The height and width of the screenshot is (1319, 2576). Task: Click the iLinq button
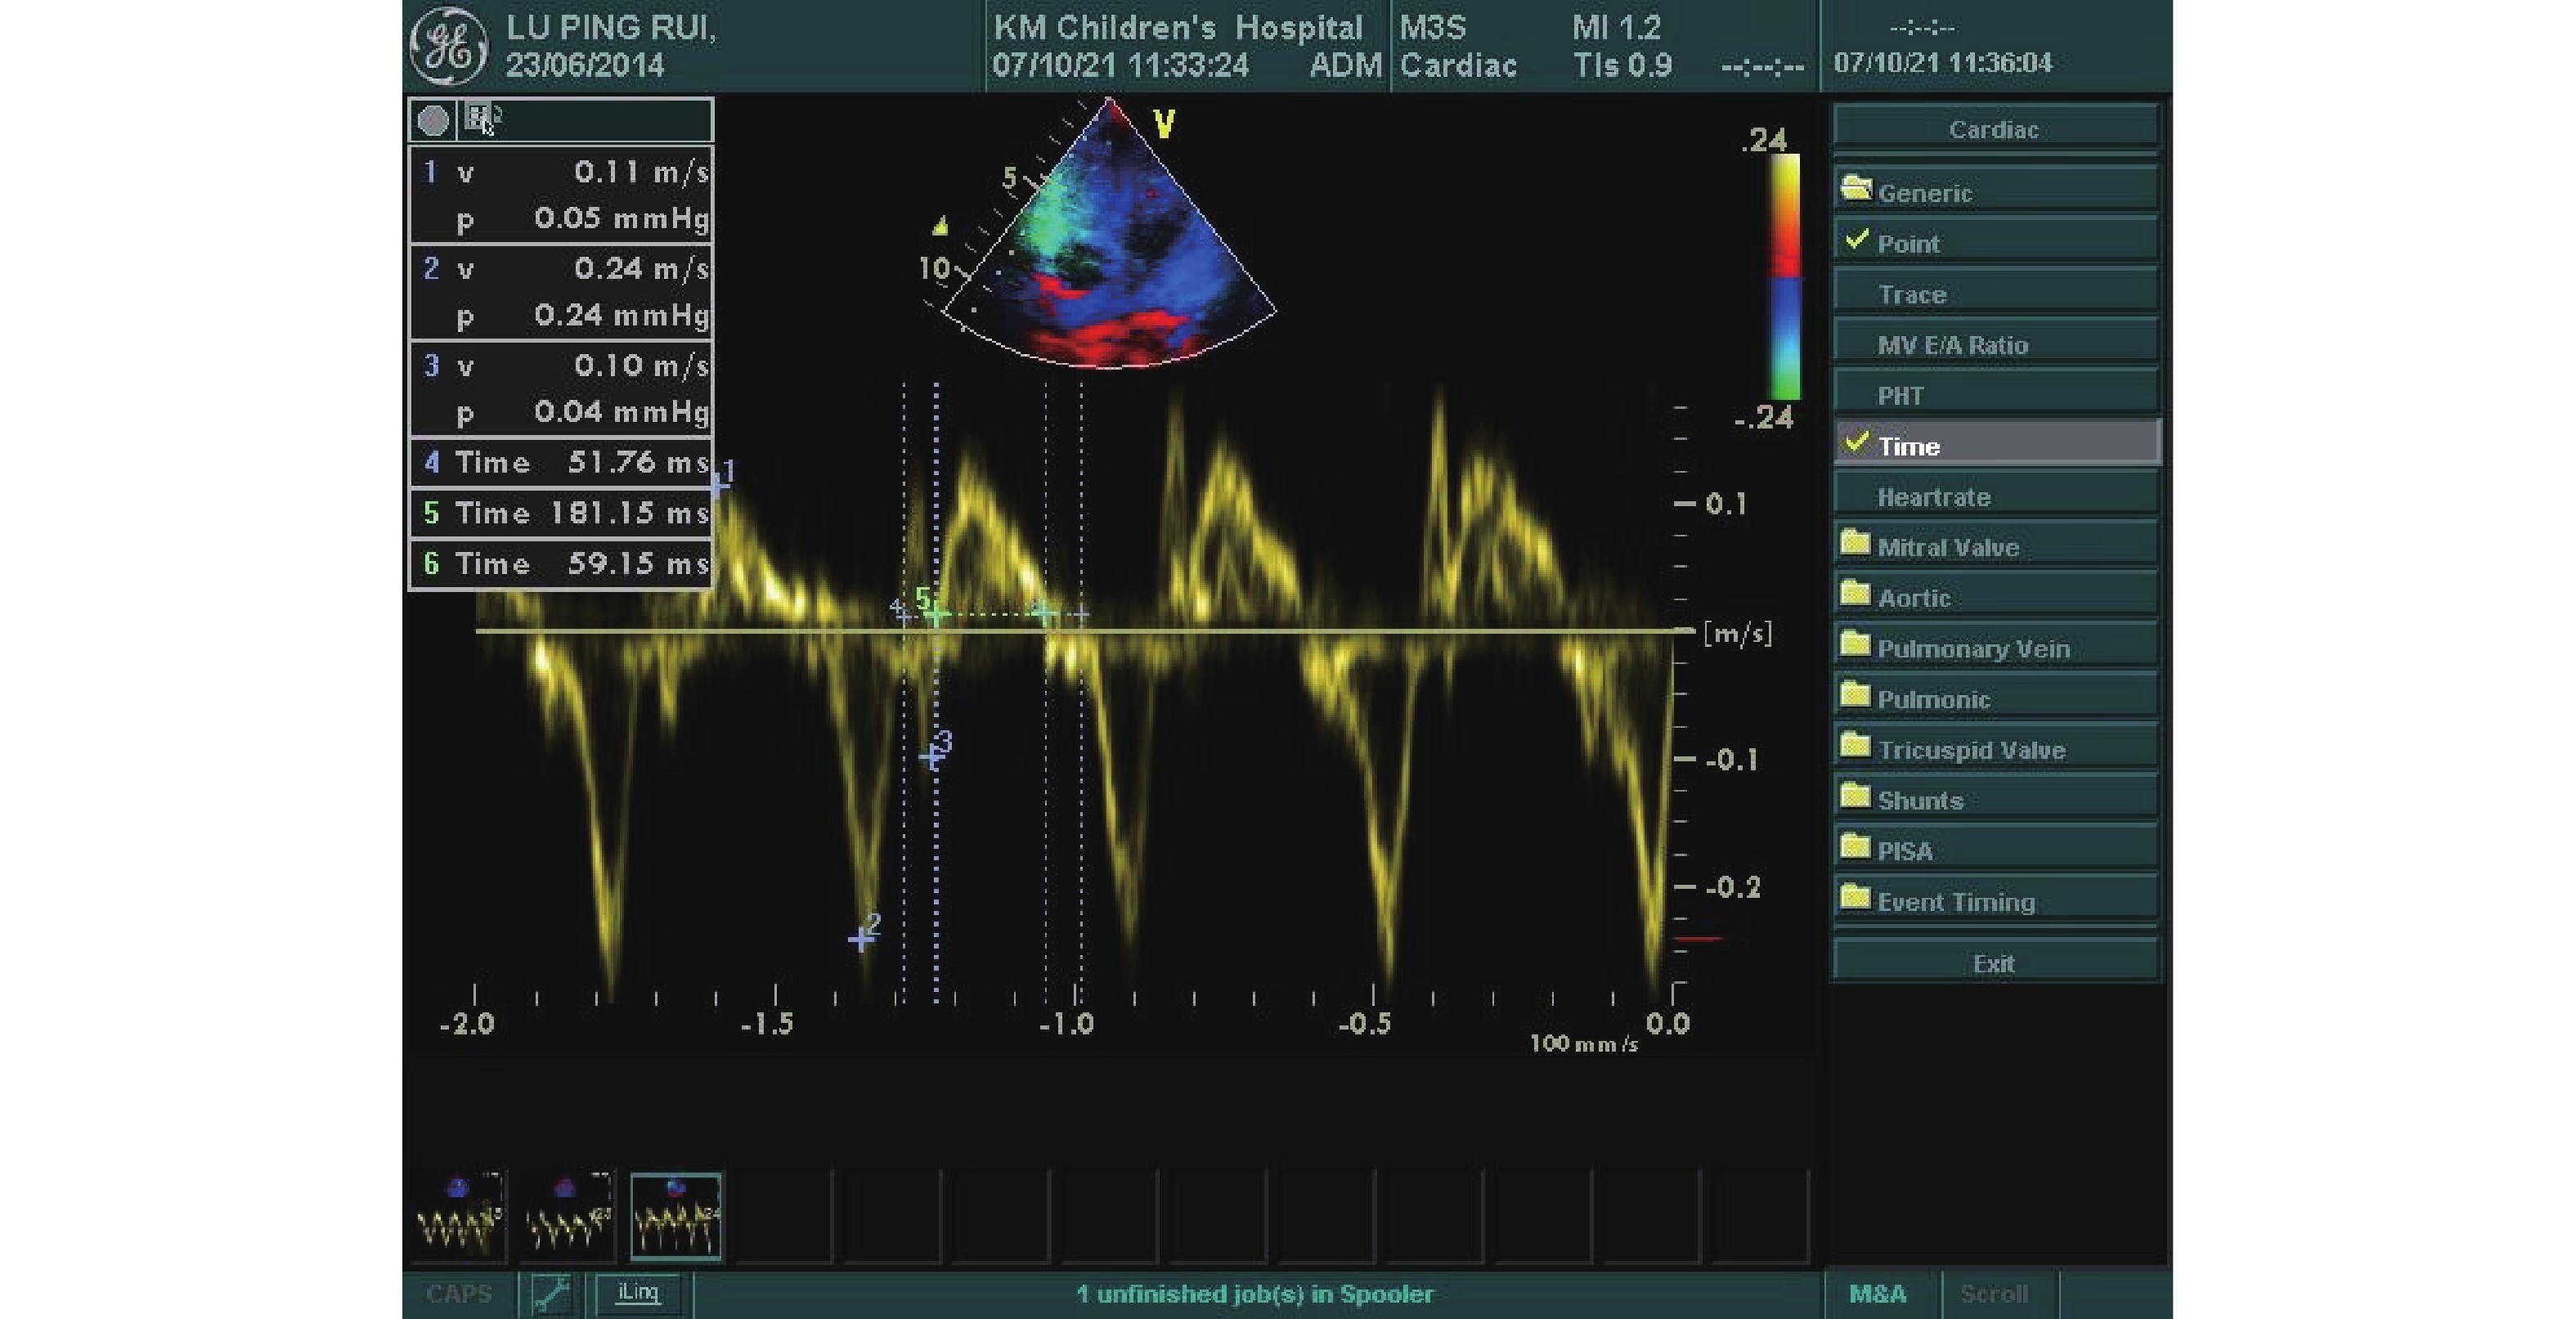[x=638, y=1292]
